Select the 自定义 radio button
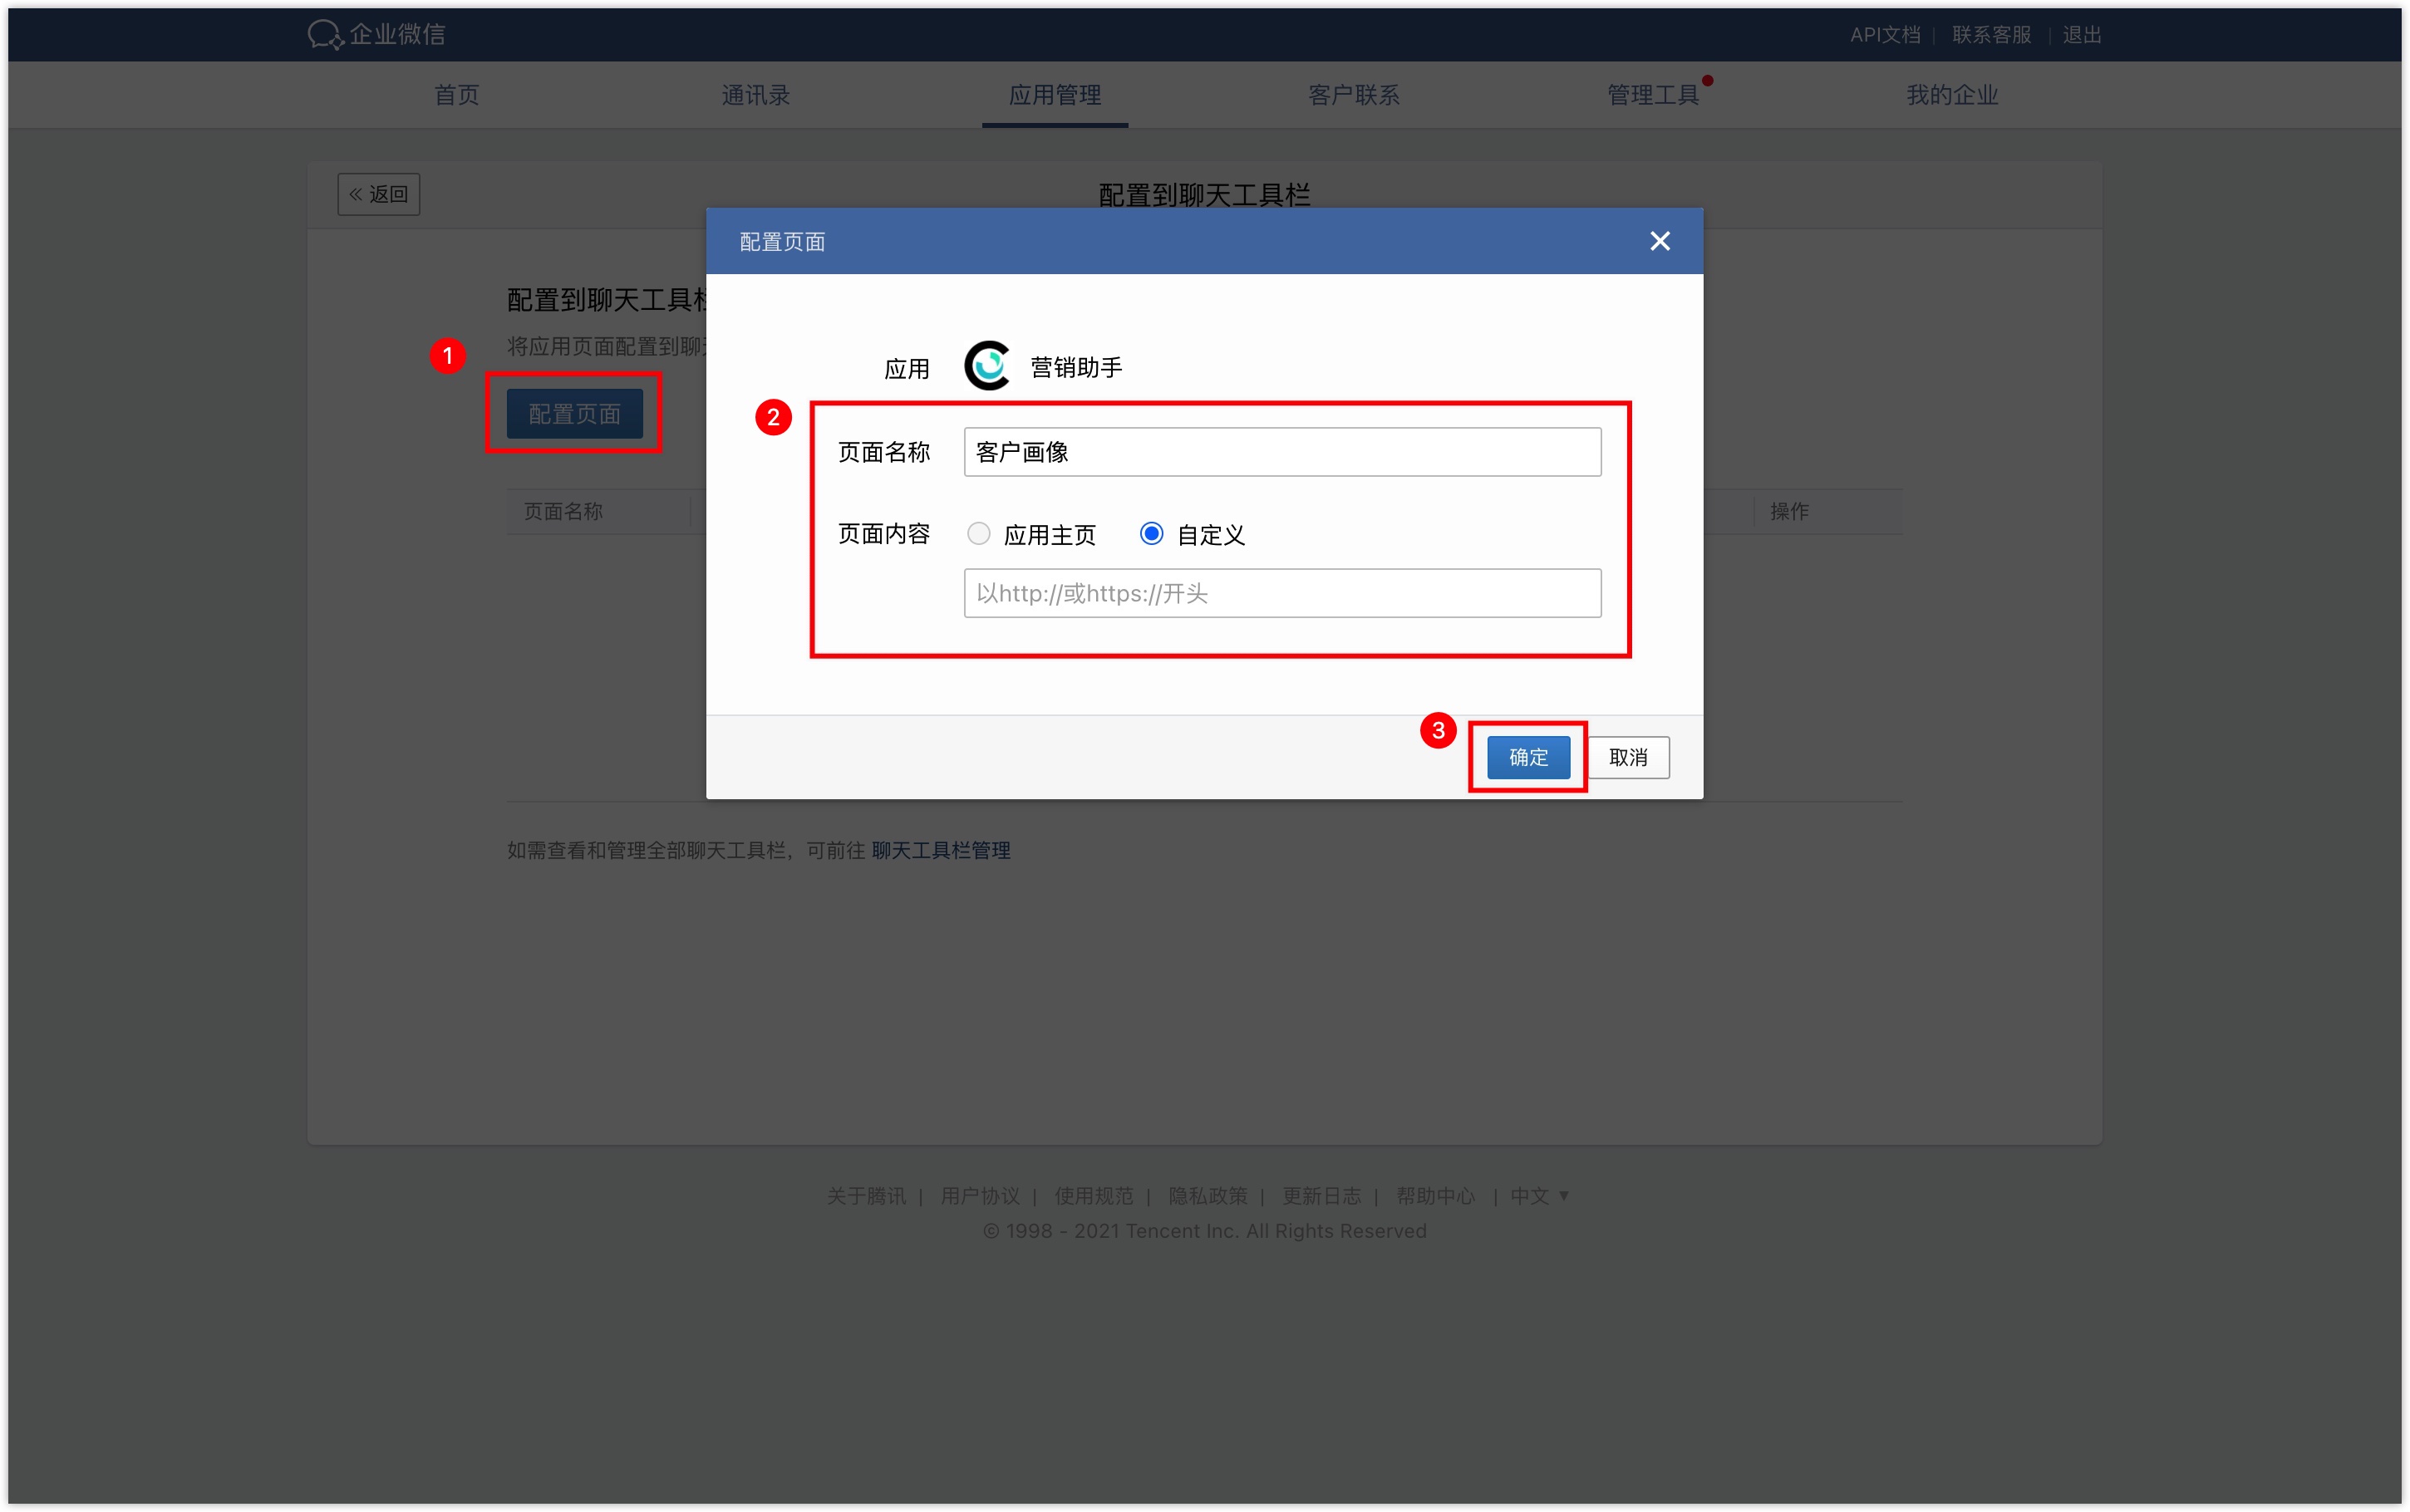This screenshot has width=2410, height=1512. 1151,534
